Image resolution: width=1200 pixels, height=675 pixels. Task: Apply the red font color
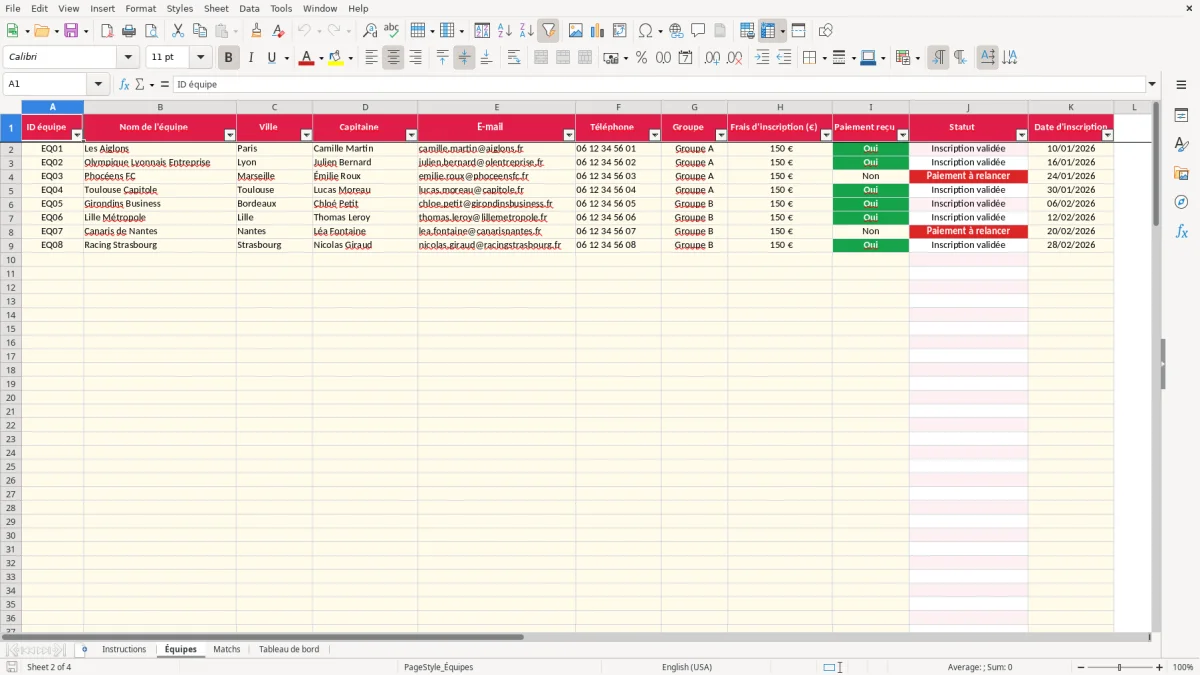[306, 58]
